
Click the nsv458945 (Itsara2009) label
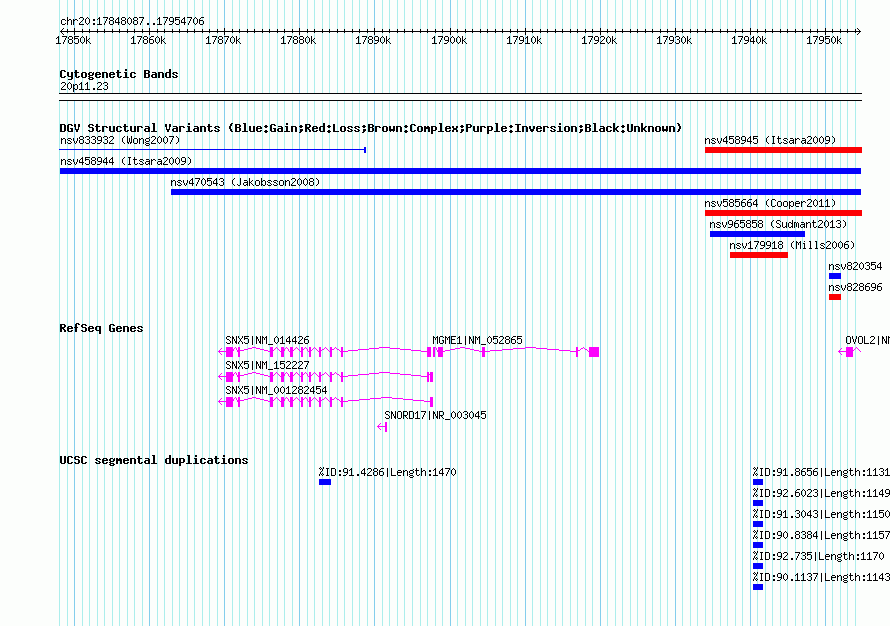pyautogui.click(x=770, y=140)
